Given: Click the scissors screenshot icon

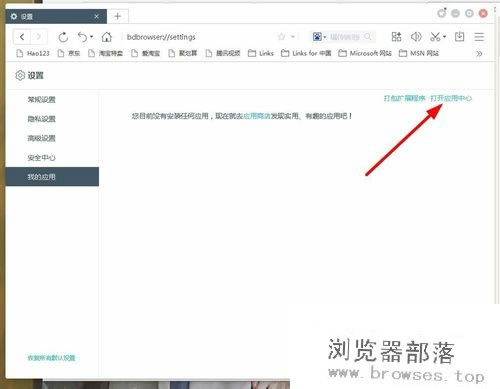Looking at the screenshot, I should coord(435,37).
